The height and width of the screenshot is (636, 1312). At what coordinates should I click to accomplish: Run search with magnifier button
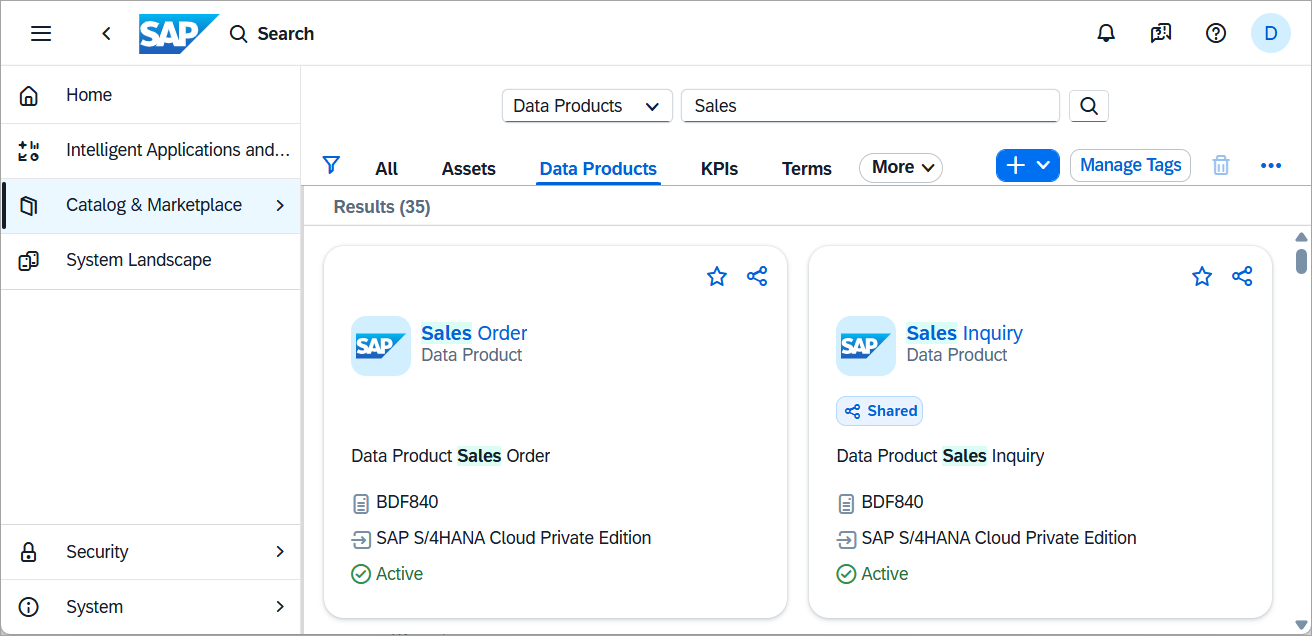coord(1089,106)
